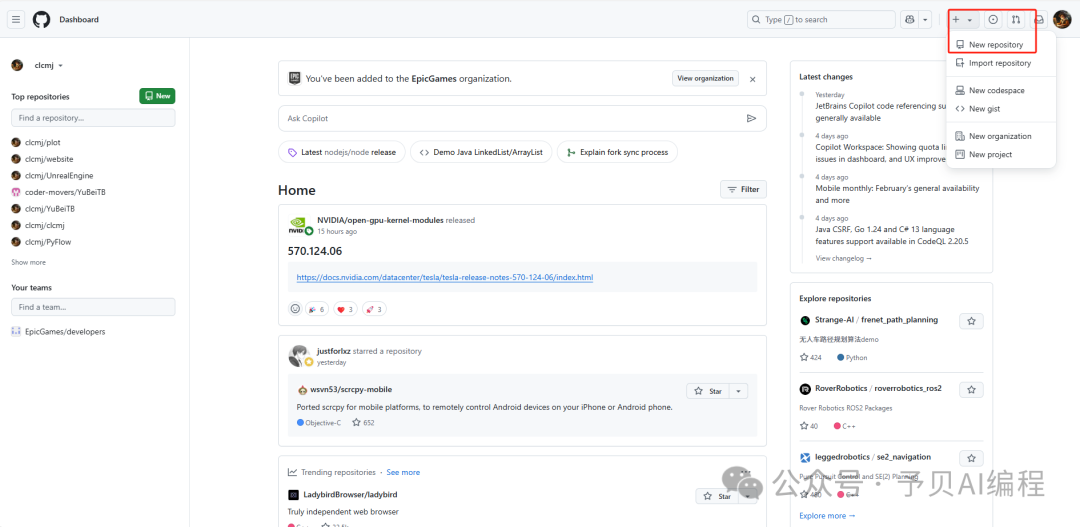Click the 424 stars count on frenet_path_planning
The width and height of the screenshot is (1080, 527).
[811, 358]
